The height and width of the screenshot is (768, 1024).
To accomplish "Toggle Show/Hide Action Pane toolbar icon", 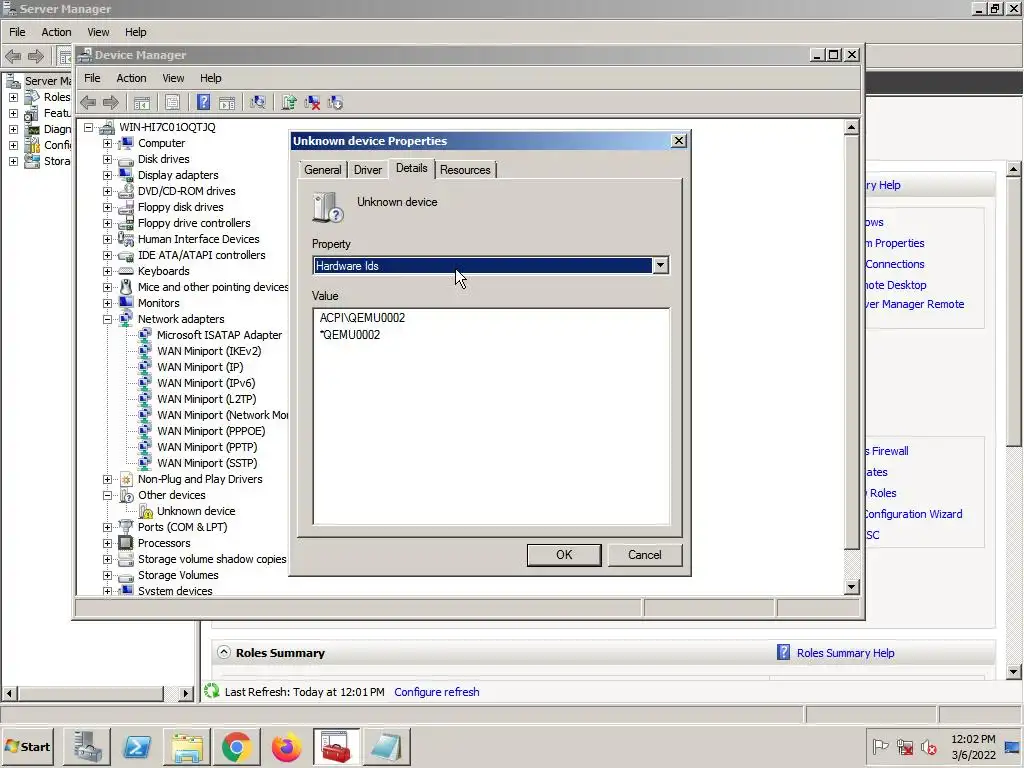I will click(x=227, y=103).
